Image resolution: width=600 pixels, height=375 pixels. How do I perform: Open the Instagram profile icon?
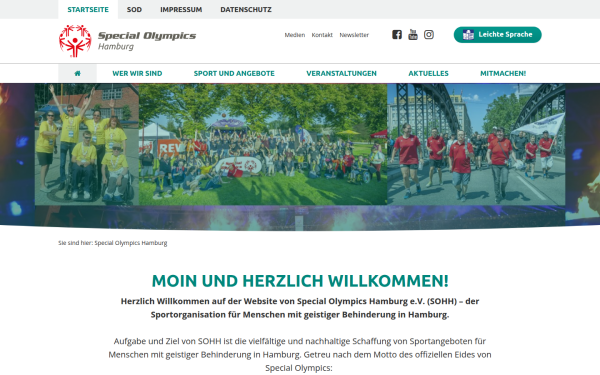click(429, 34)
